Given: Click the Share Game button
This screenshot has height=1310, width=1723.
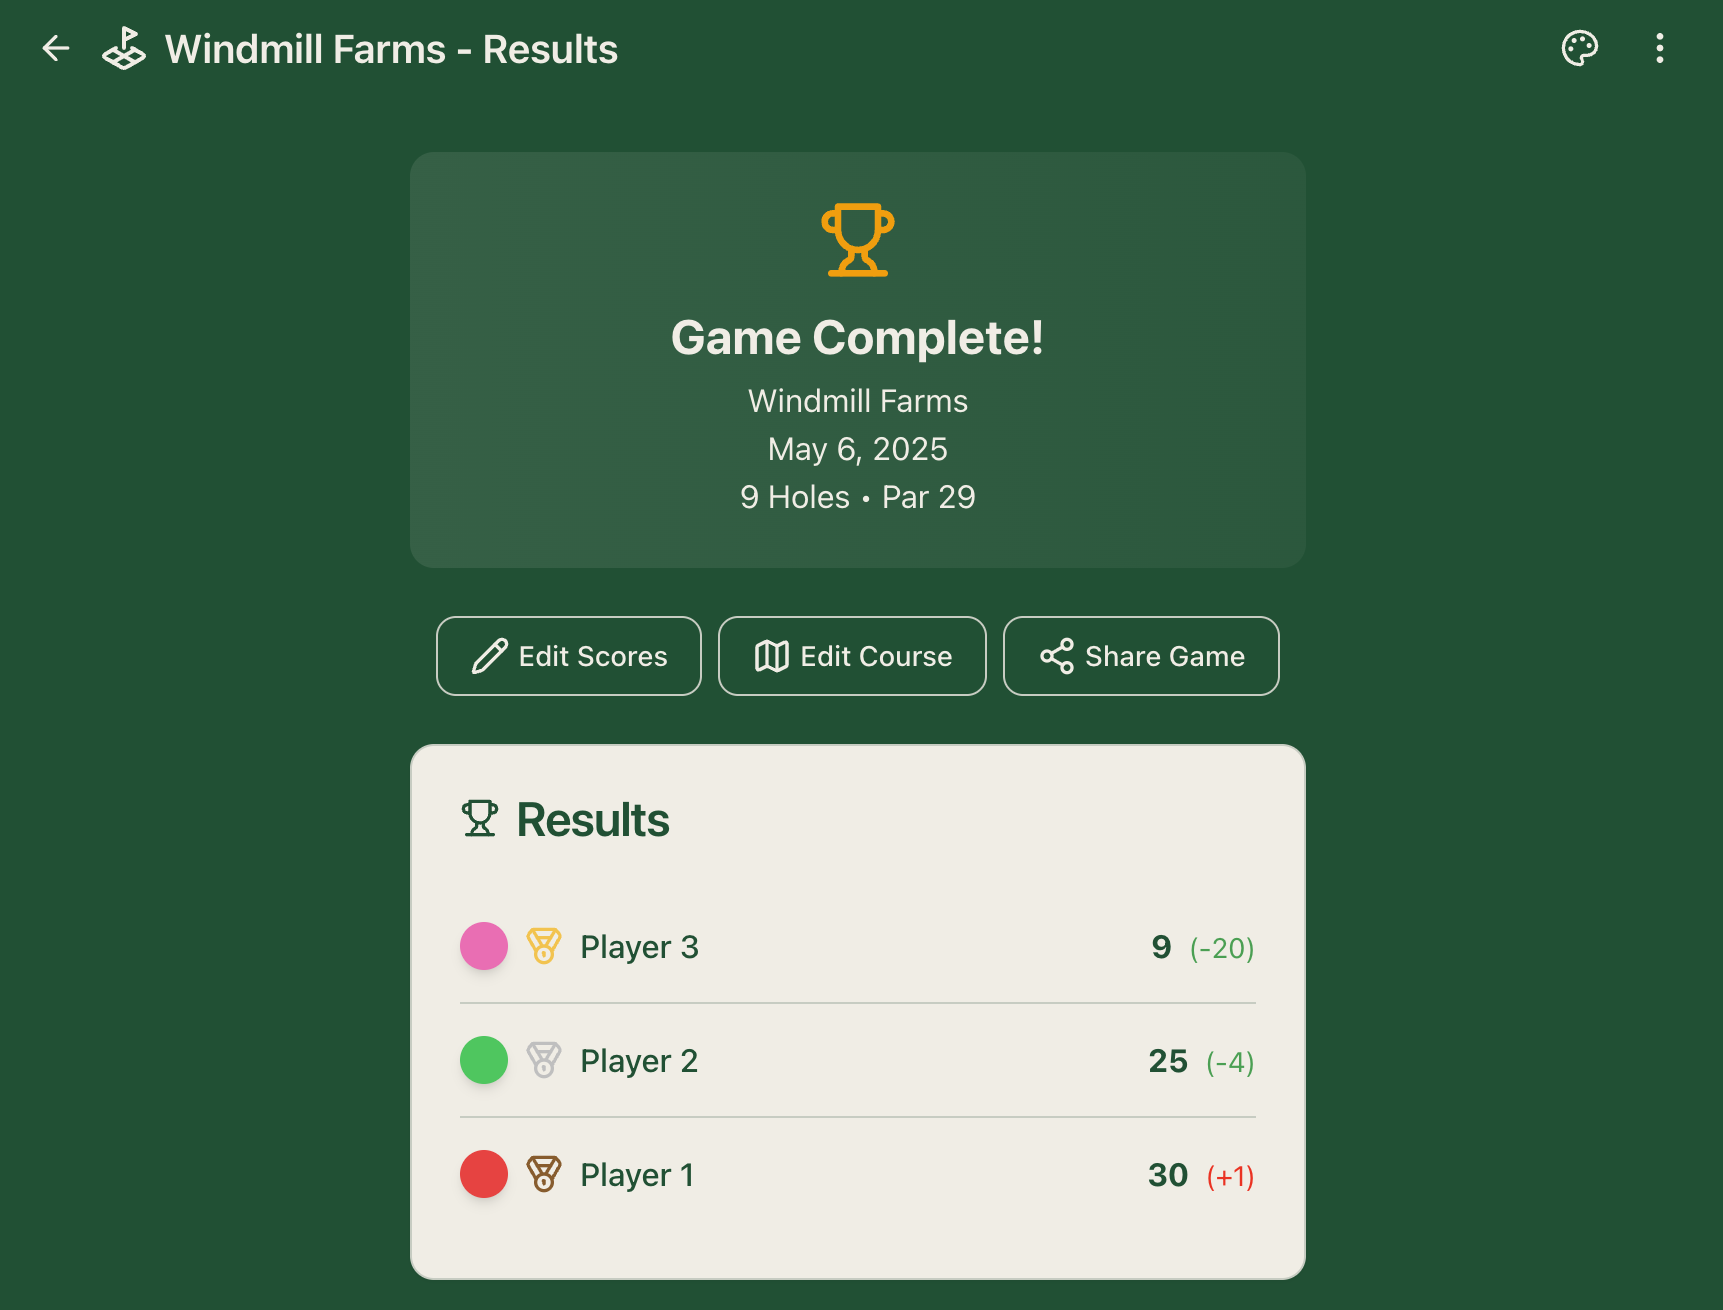Looking at the screenshot, I should (1141, 656).
